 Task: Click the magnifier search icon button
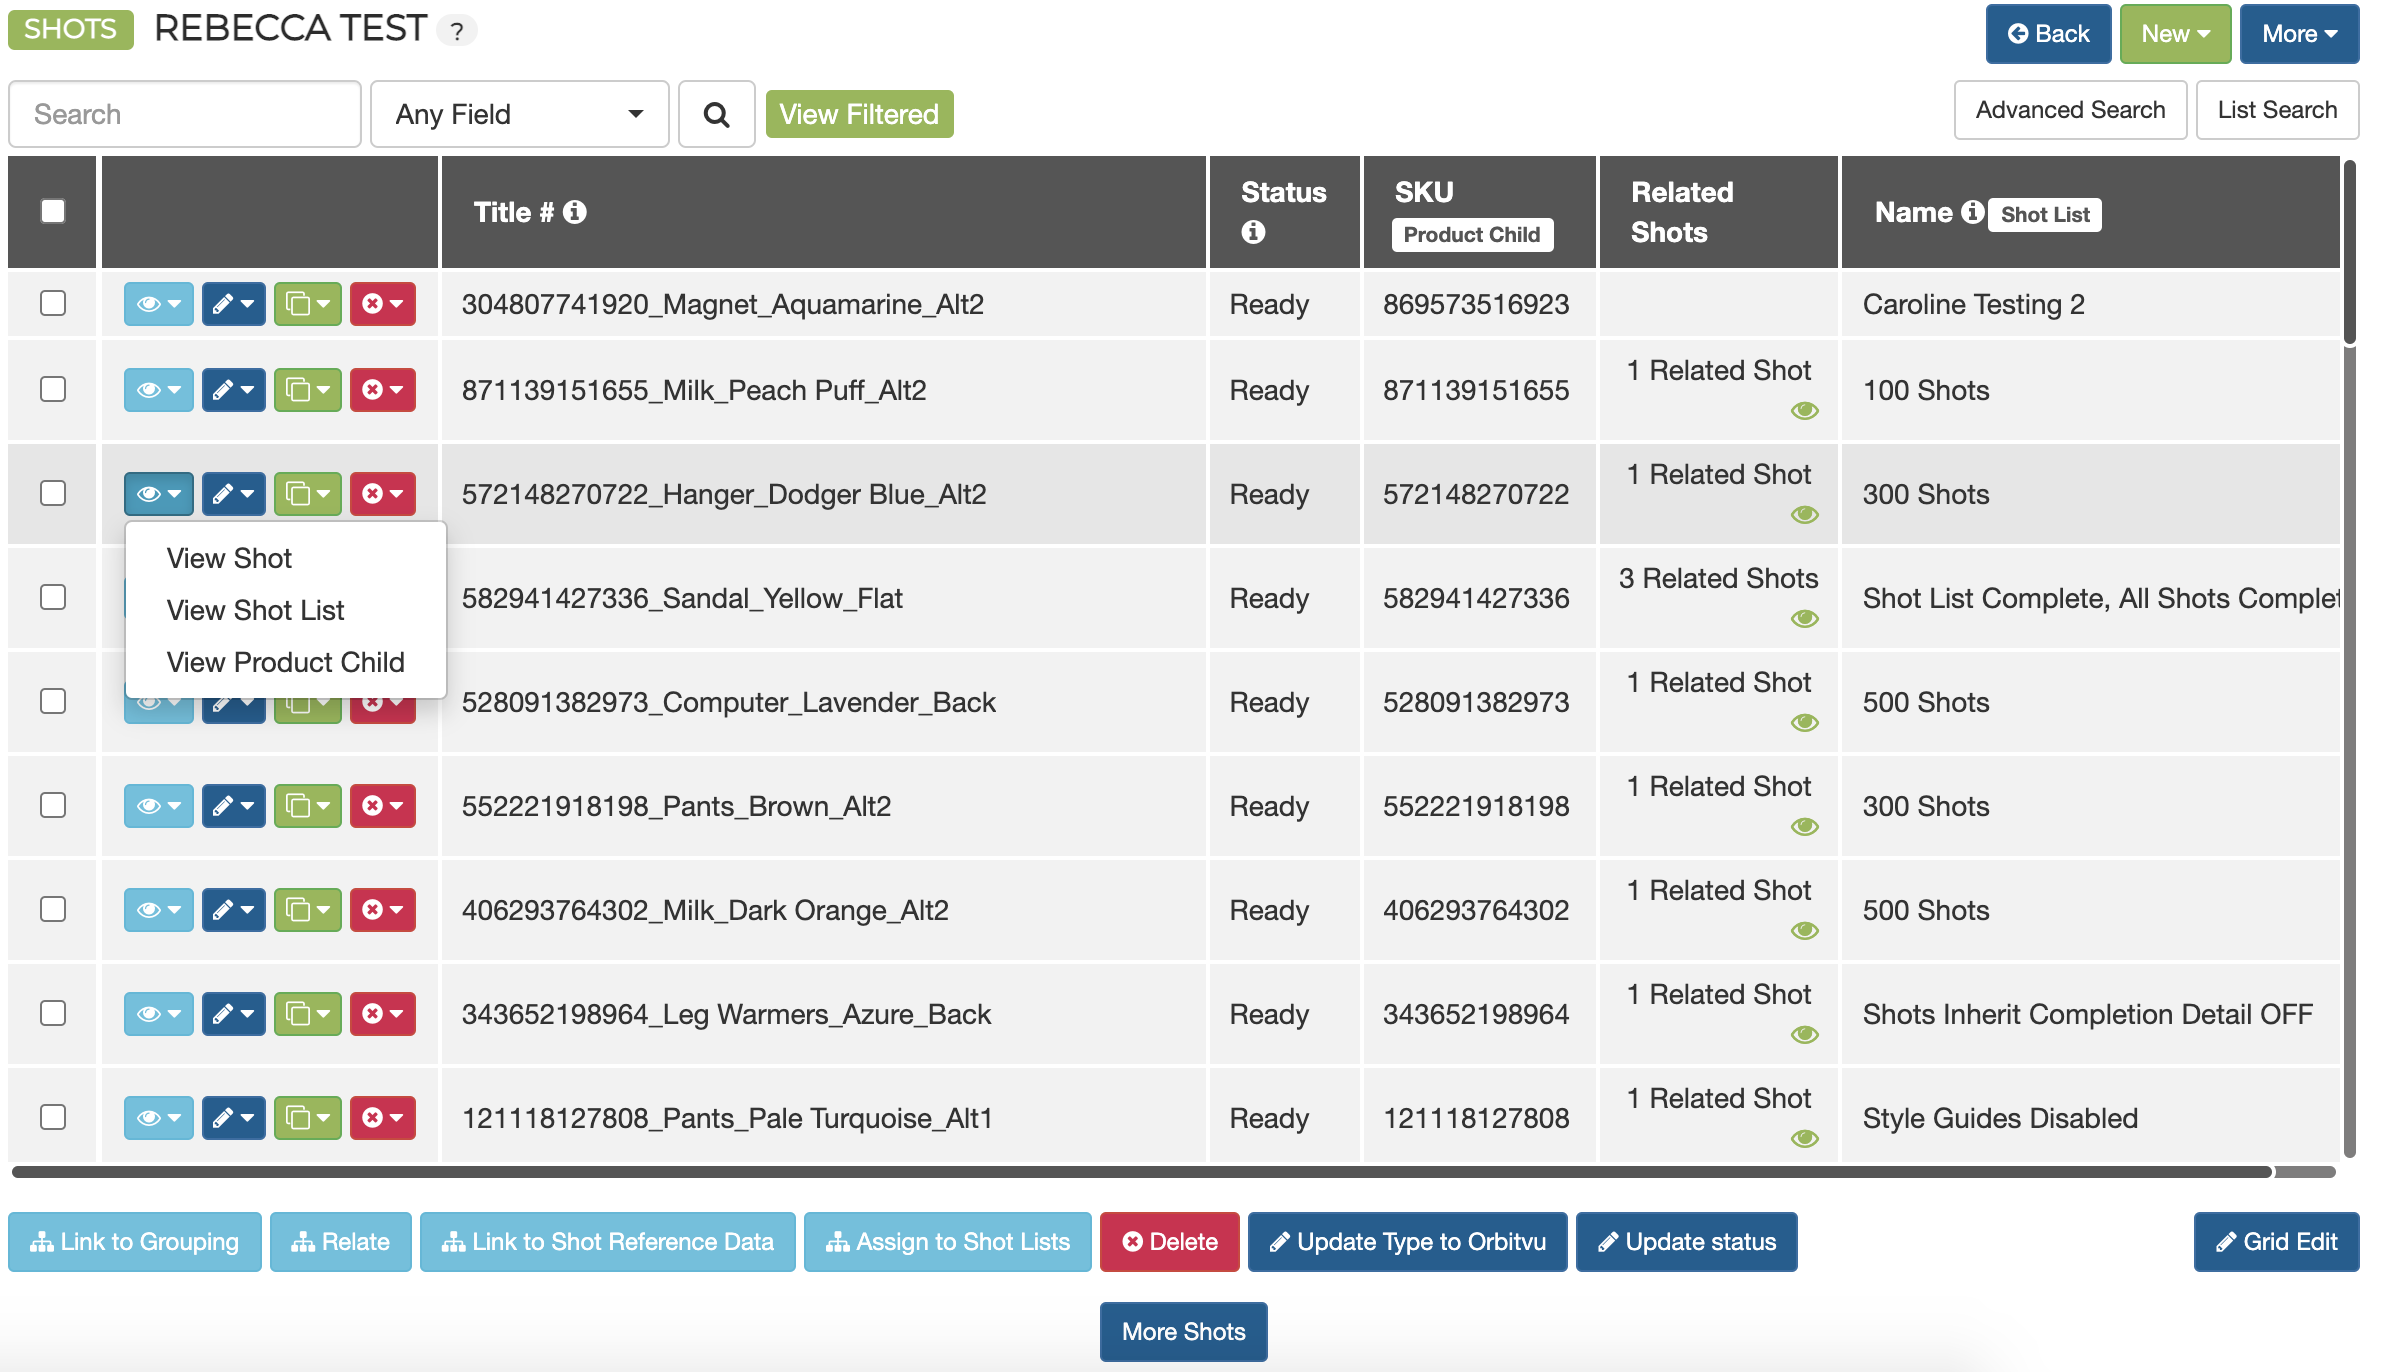tap(716, 114)
